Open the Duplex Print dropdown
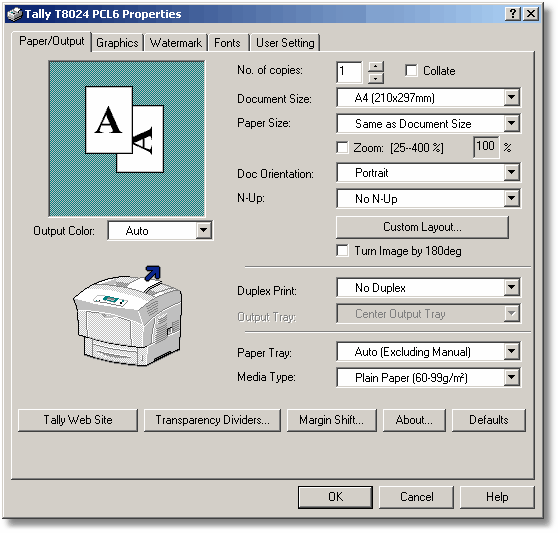Screen dimensions: 558x533 [429, 287]
